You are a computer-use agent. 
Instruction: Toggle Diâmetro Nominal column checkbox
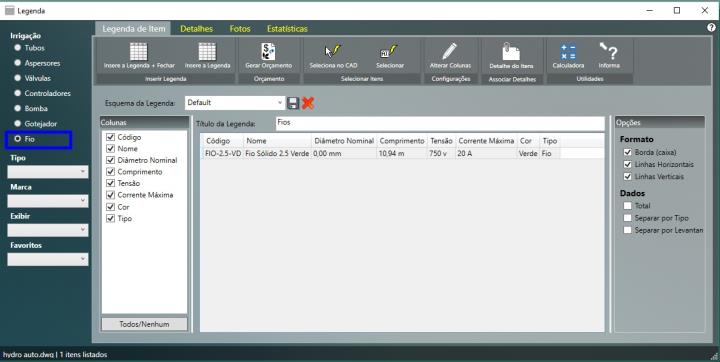pos(110,160)
